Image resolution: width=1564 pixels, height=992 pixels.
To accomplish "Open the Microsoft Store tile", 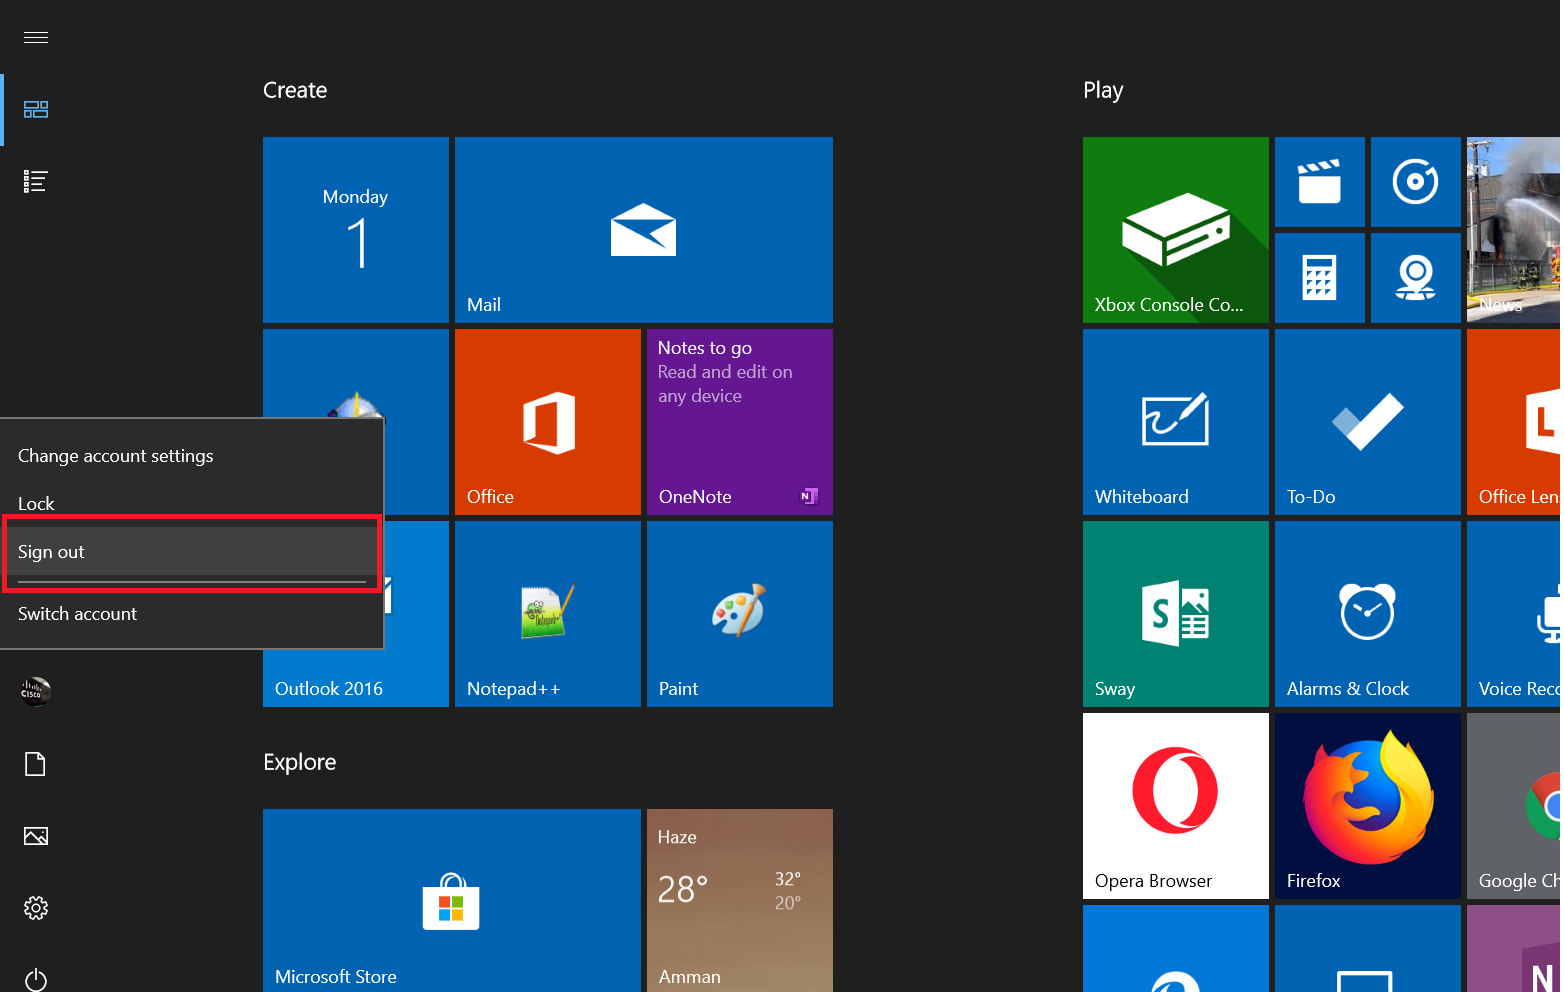I will (x=452, y=900).
